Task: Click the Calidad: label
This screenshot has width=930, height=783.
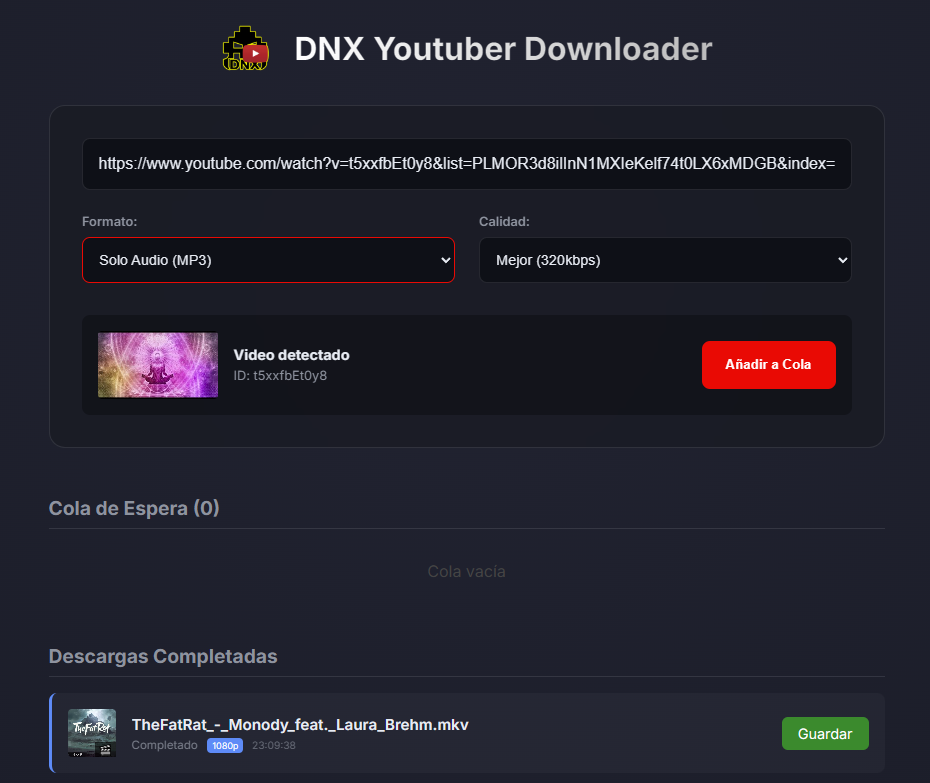Action: [504, 222]
